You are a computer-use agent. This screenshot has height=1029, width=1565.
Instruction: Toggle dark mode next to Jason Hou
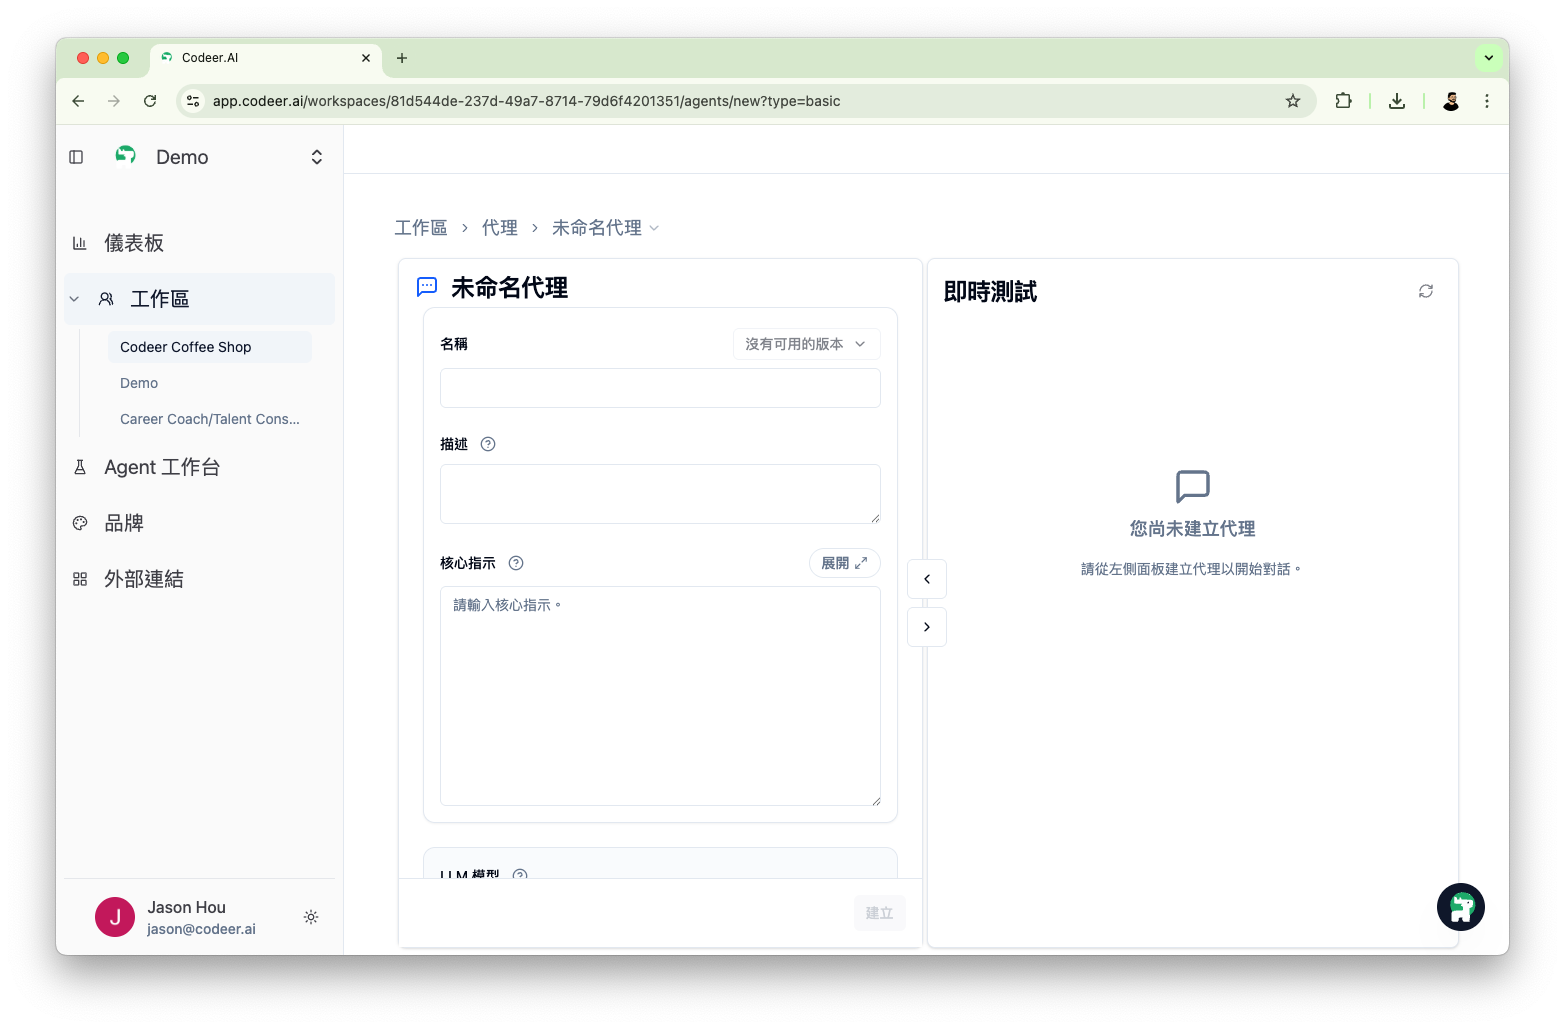click(311, 917)
